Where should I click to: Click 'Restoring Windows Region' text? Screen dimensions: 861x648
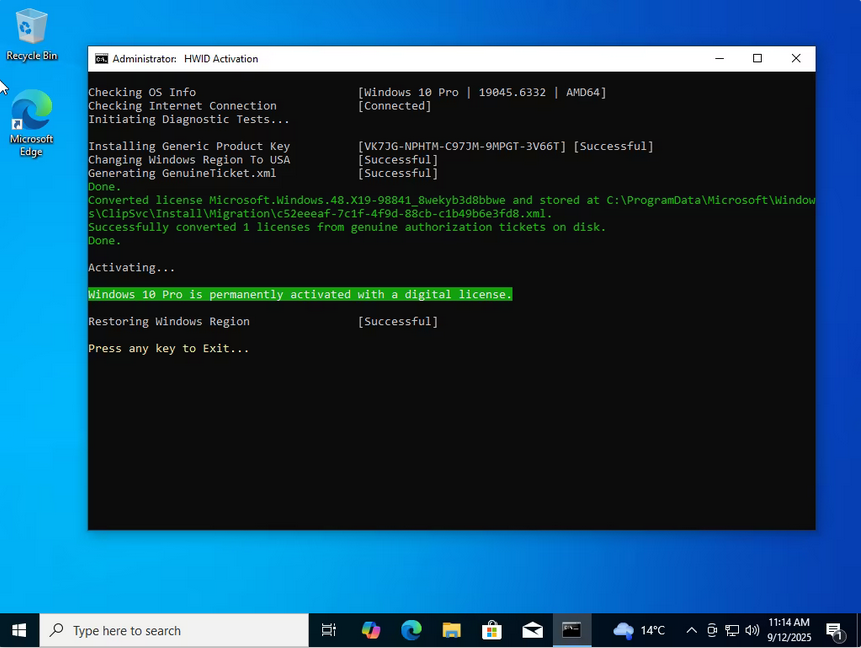(x=169, y=321)
